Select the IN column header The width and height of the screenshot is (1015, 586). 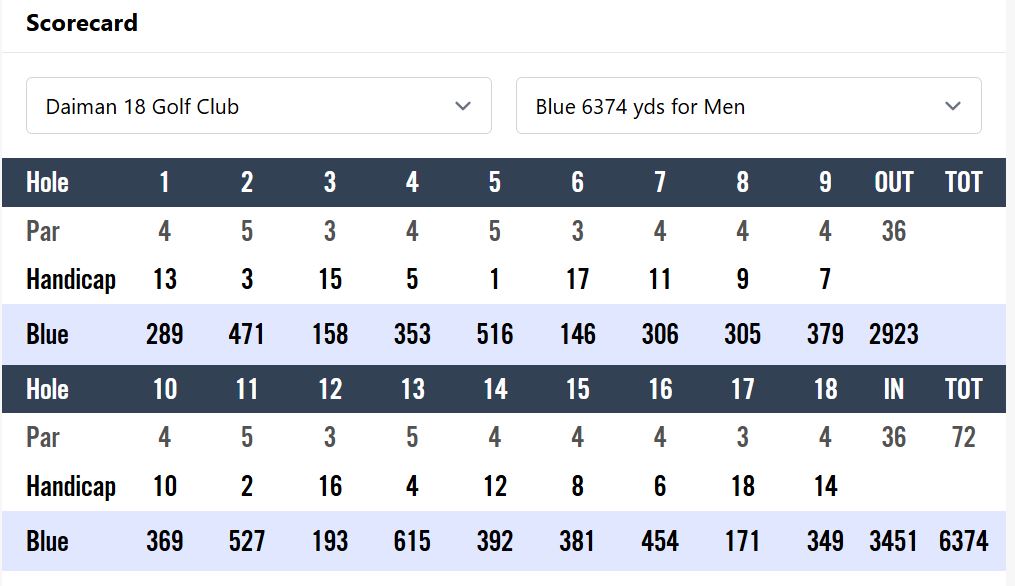[x=893, y=389]
